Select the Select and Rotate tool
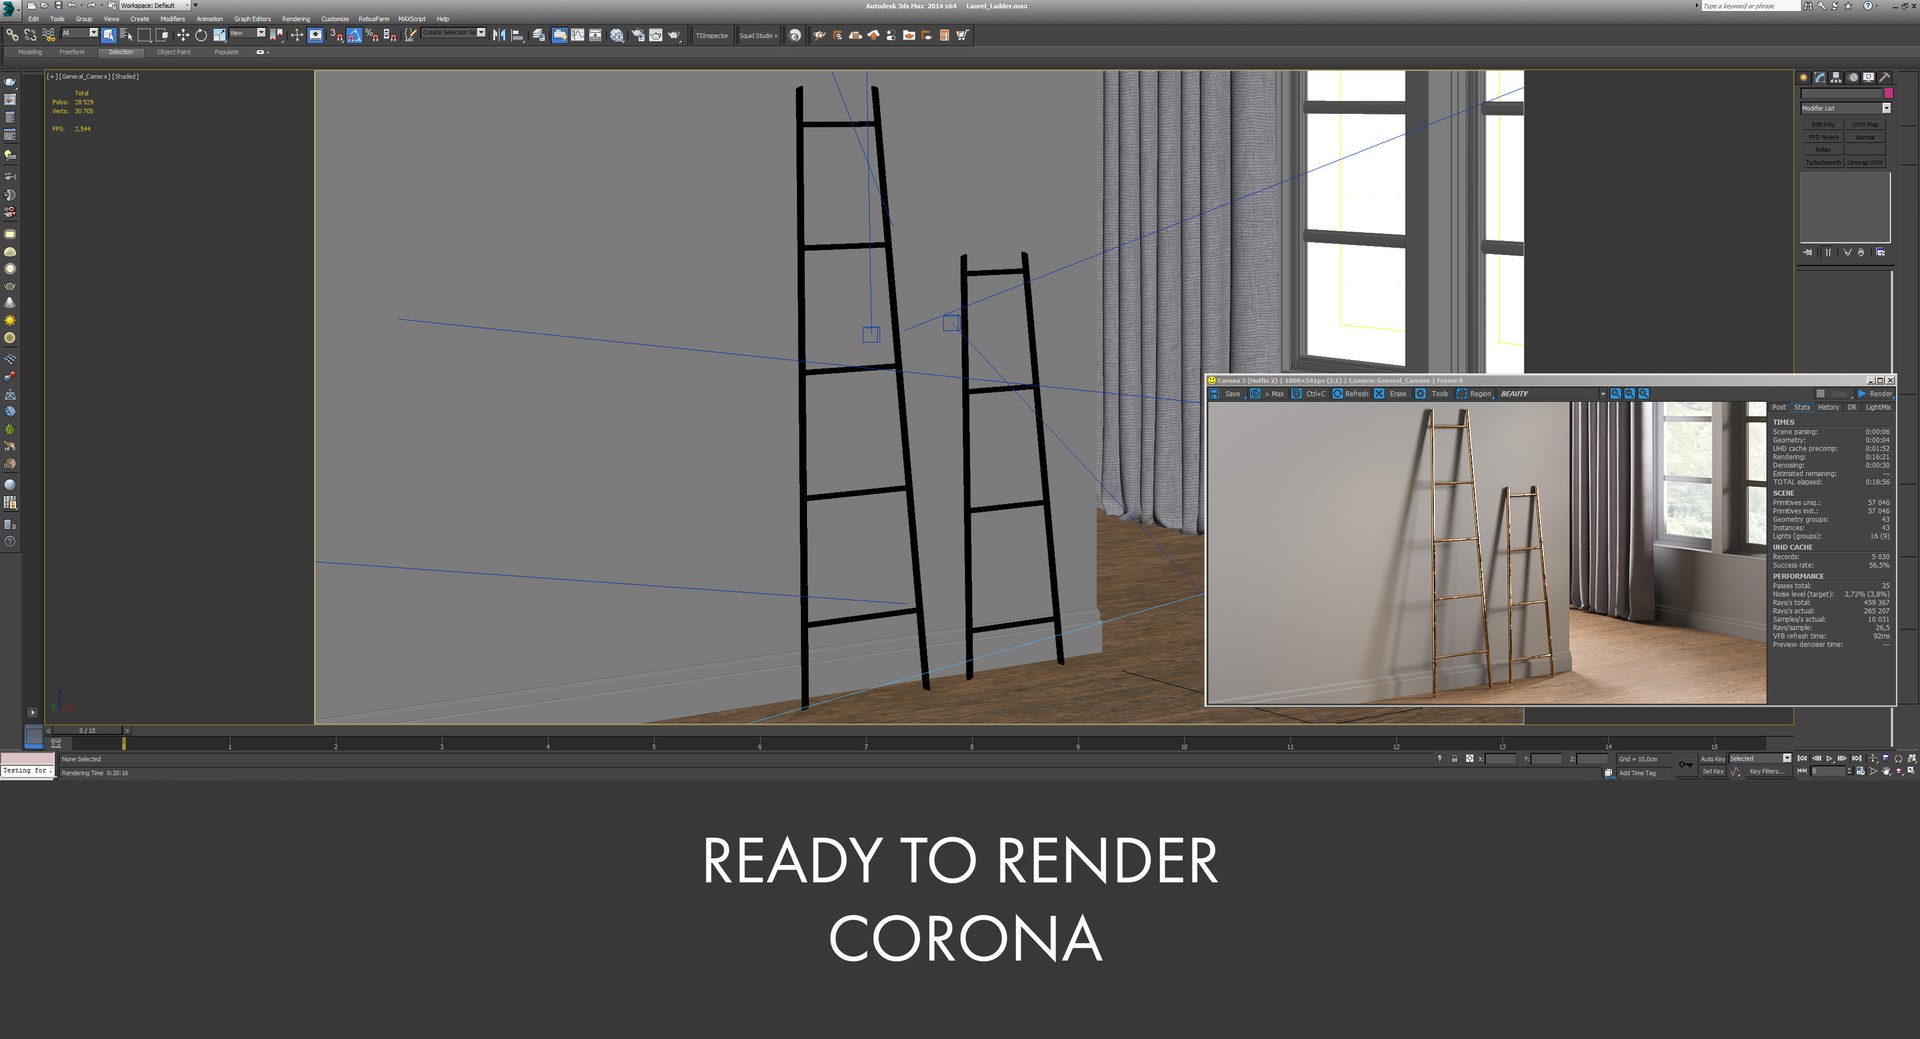Screen dimensions: 1920x1039 (x=200, y=35)
